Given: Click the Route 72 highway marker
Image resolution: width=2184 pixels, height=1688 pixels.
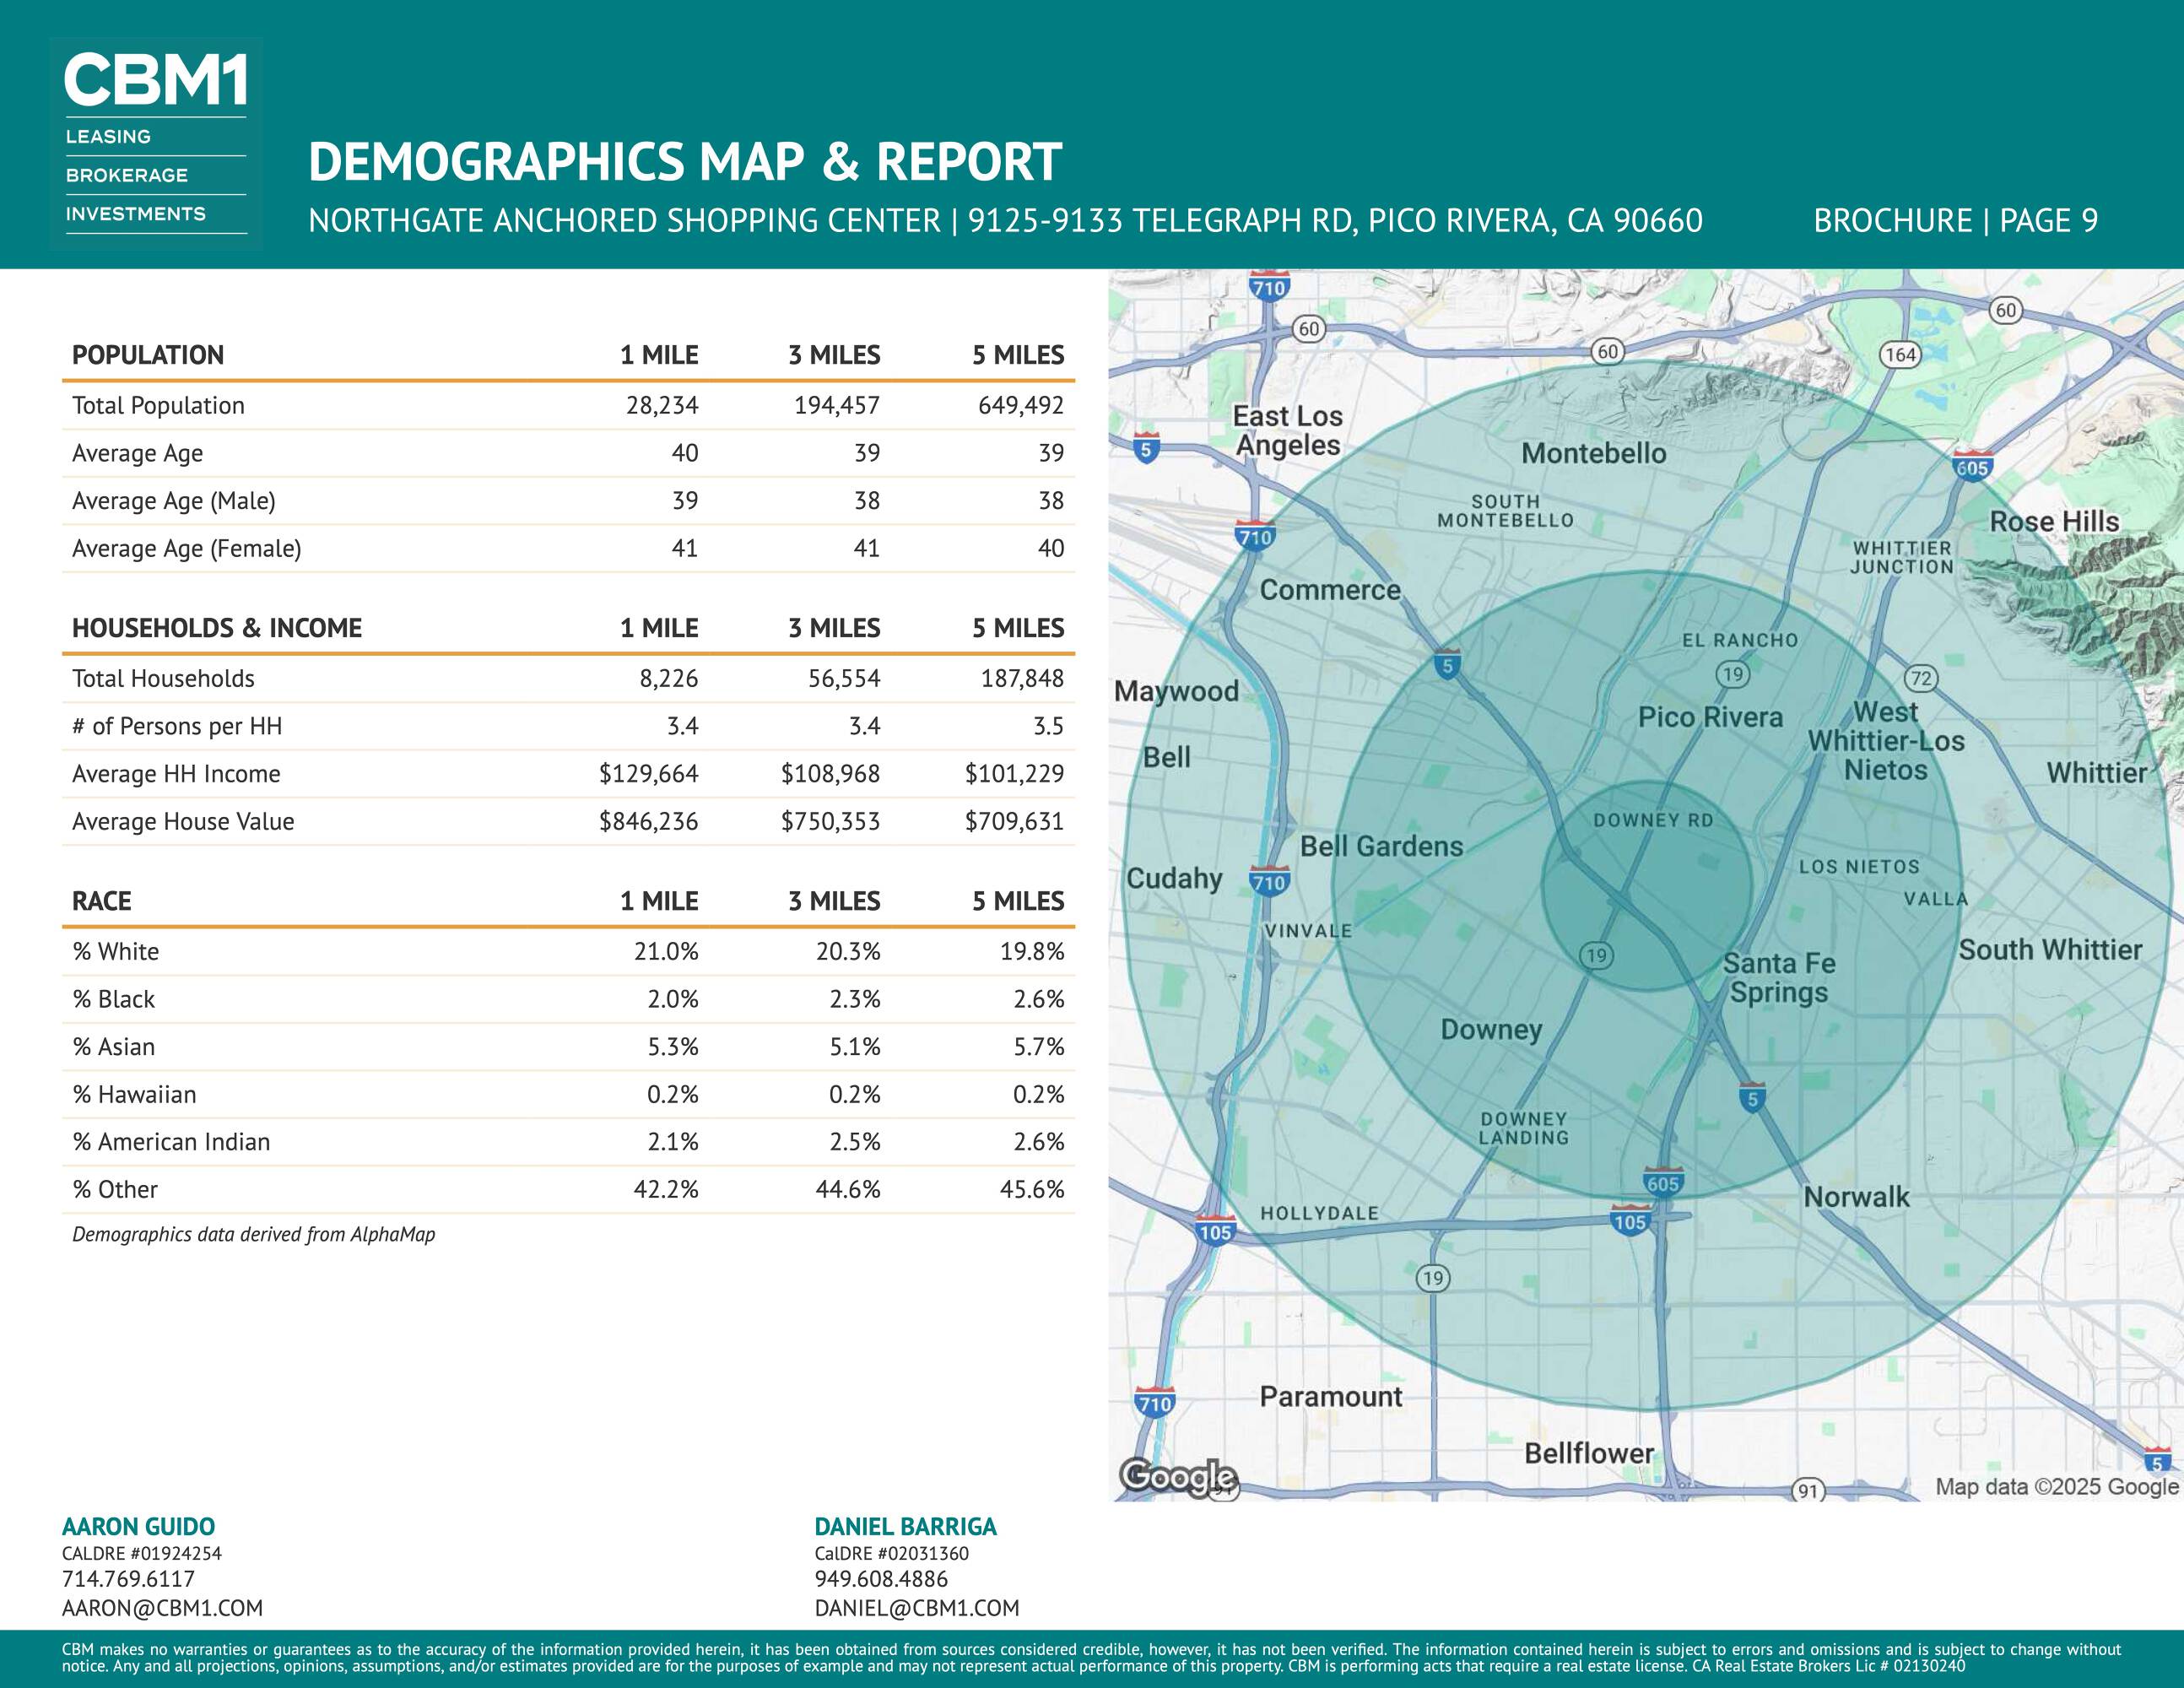Looking at the screenshot, I should tap(1920, 678).
